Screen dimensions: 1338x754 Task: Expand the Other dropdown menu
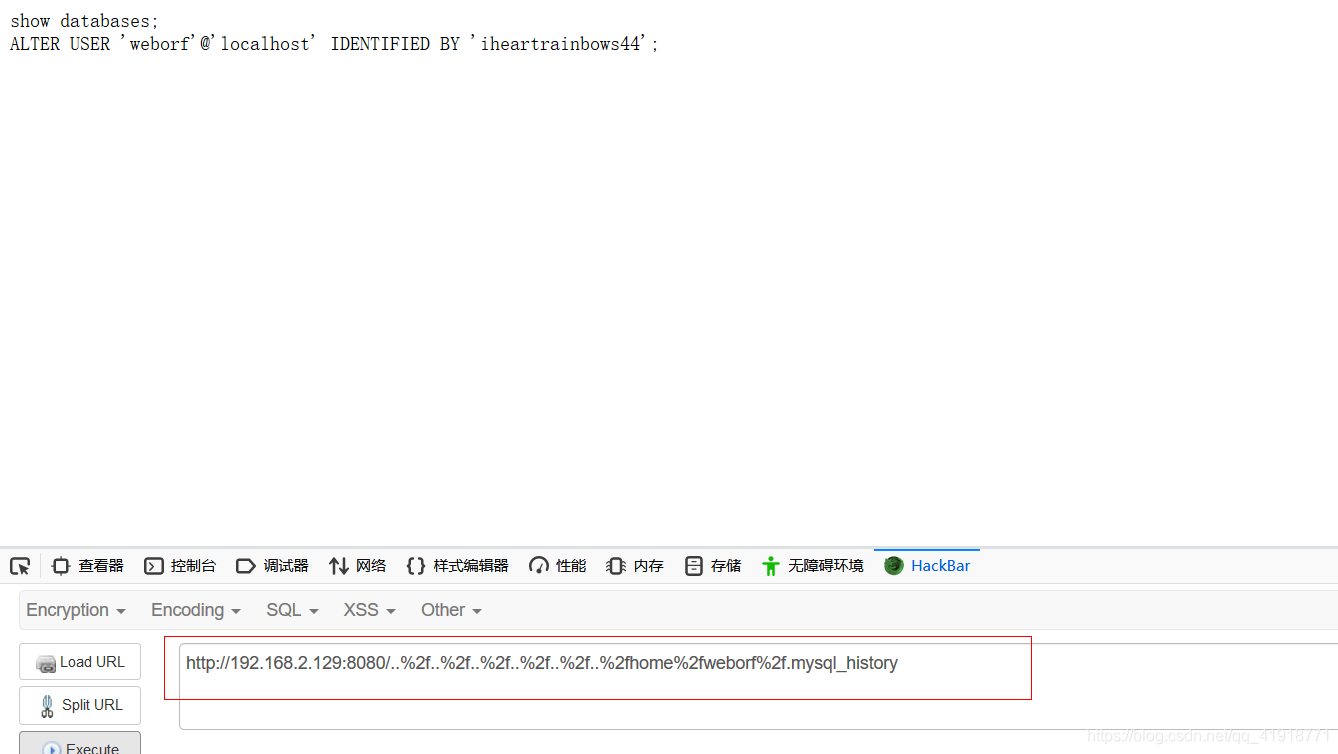point(451,610)
